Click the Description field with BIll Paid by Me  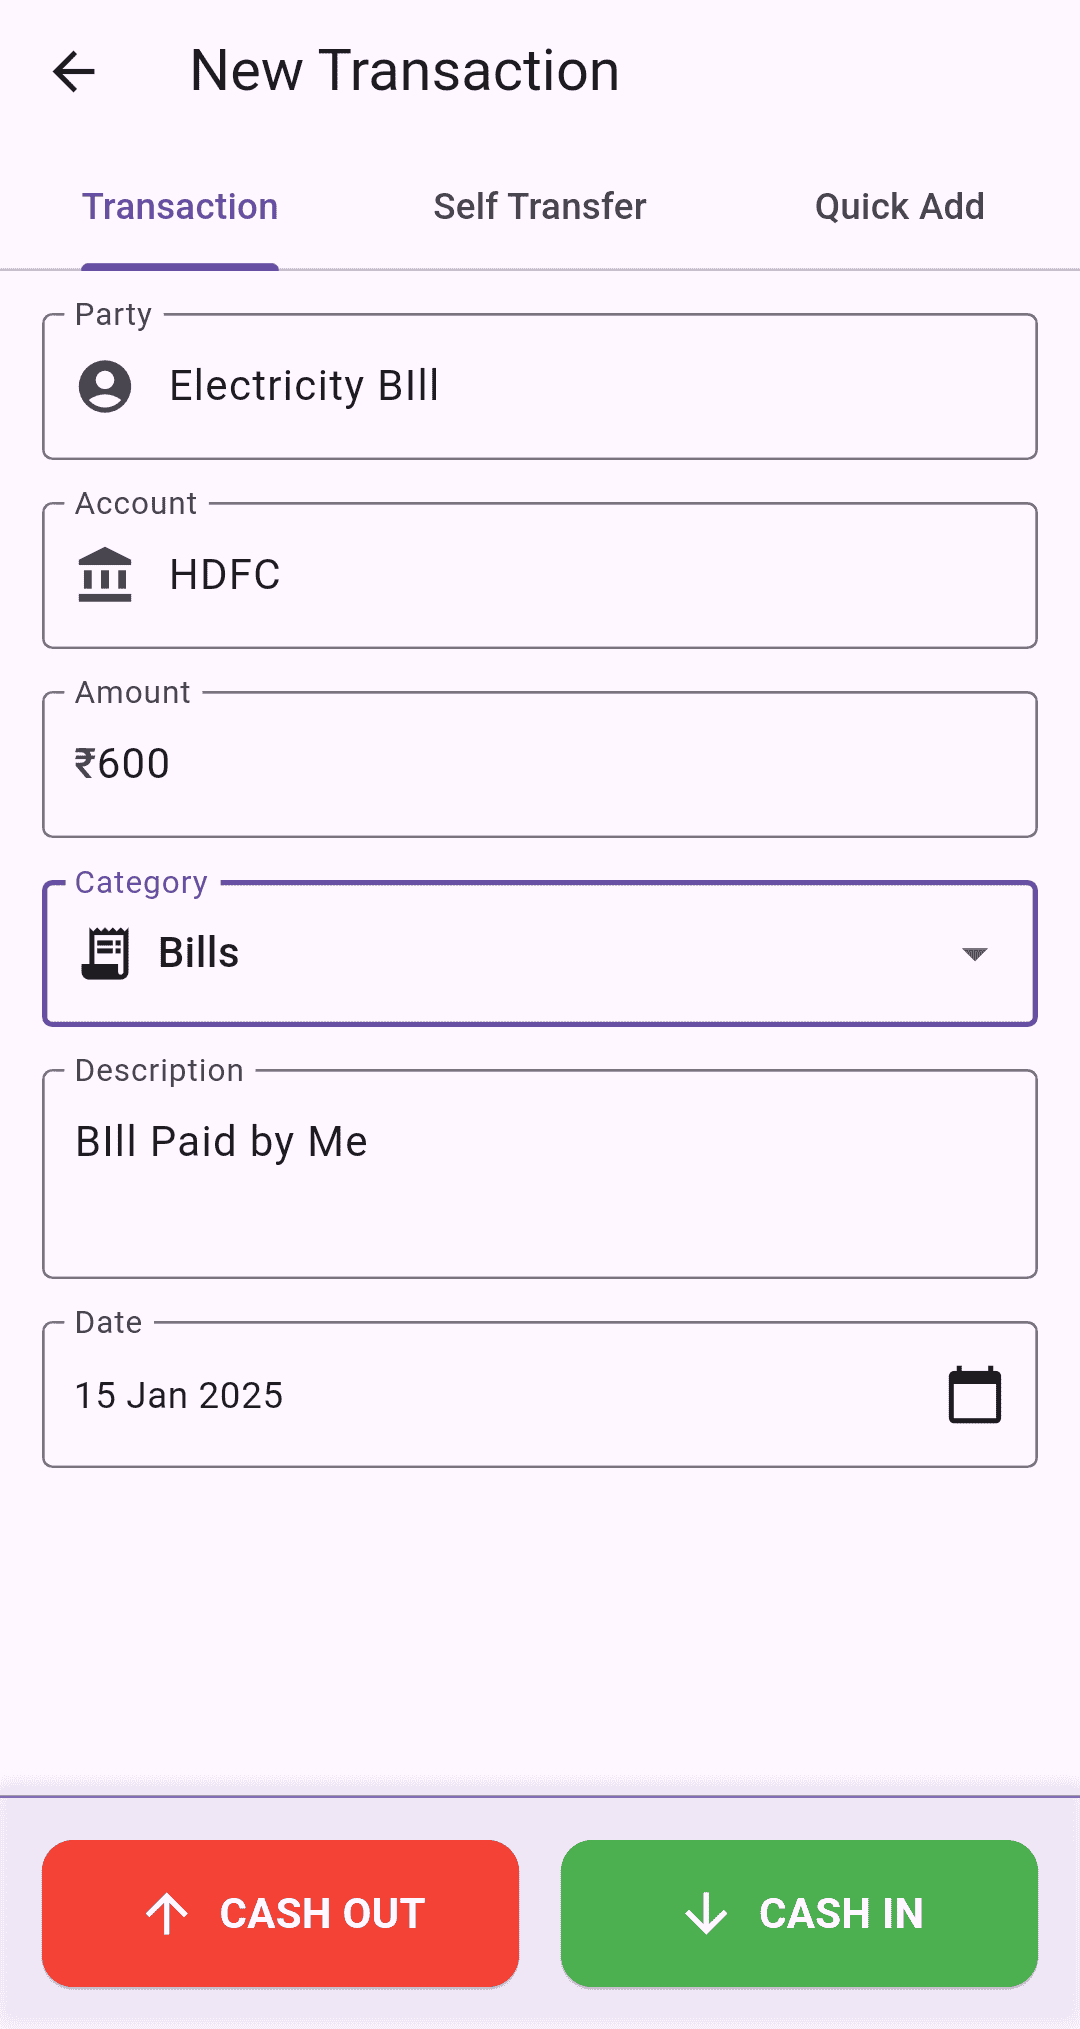(540, 1170)
